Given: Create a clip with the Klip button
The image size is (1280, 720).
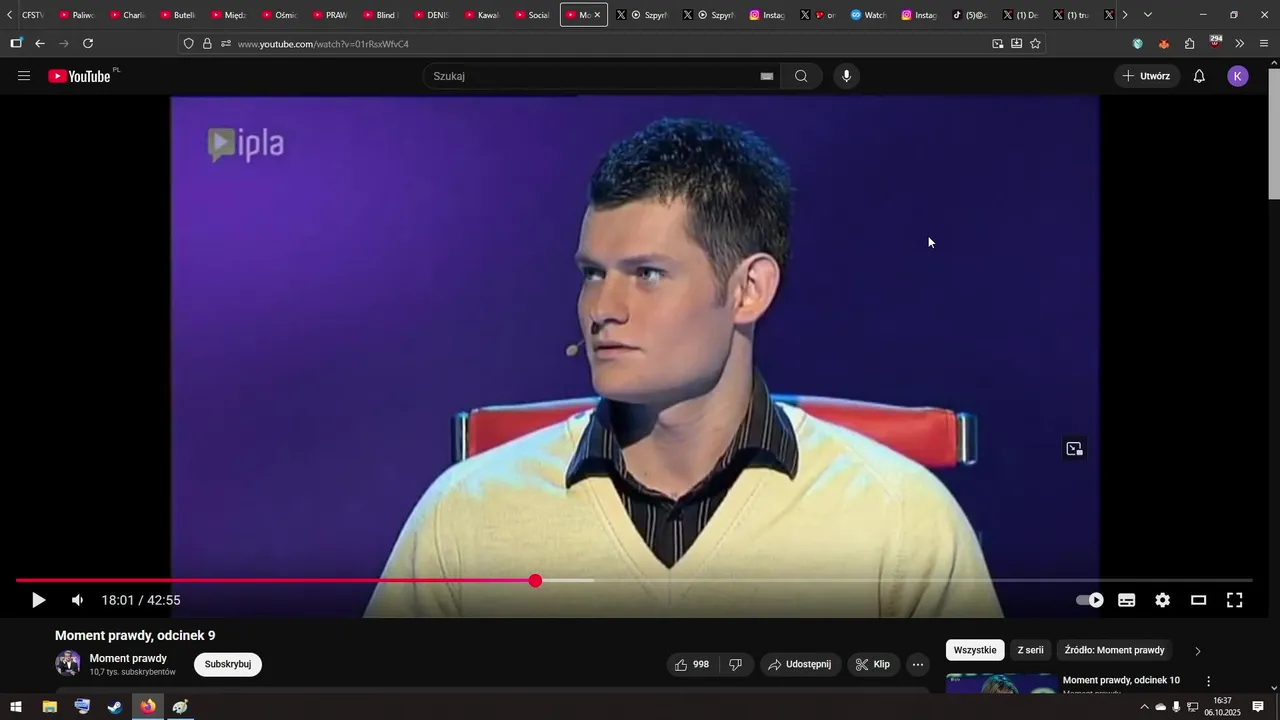Looking at the screenshot, I should point(873,664).
